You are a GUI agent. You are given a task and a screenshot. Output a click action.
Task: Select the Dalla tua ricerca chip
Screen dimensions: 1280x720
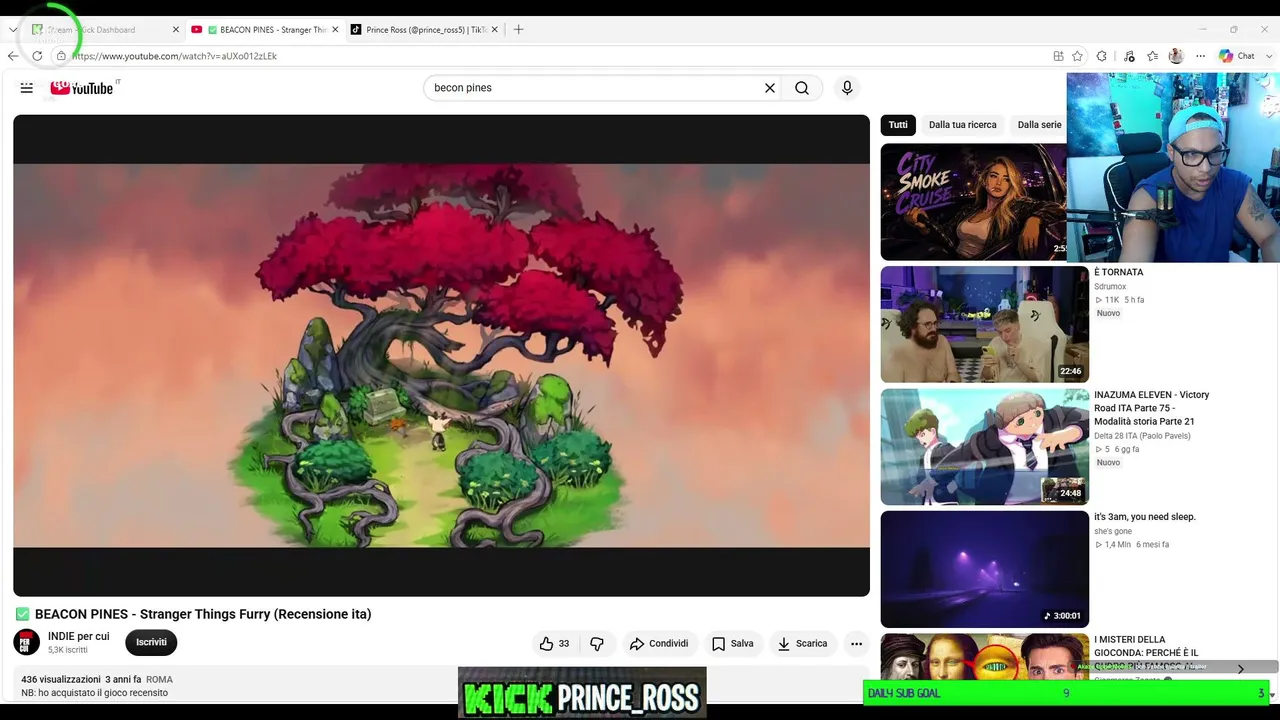[962, 125]
